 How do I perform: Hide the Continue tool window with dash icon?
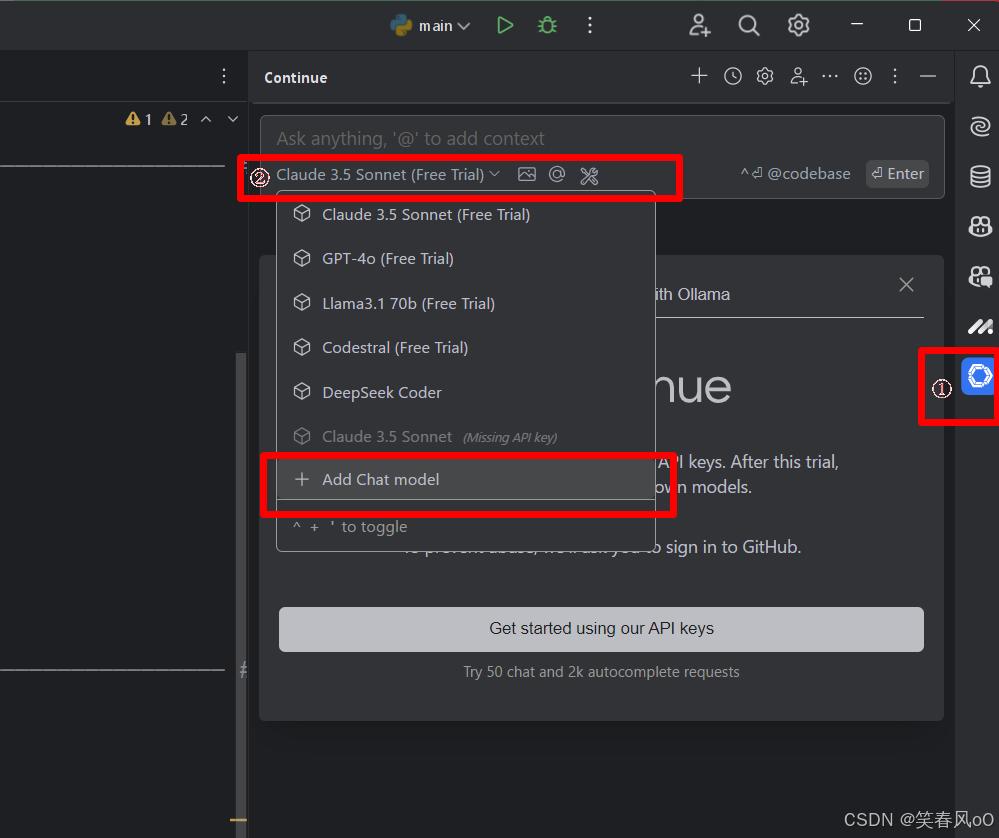pyautogui.click(x=928, y=76)
